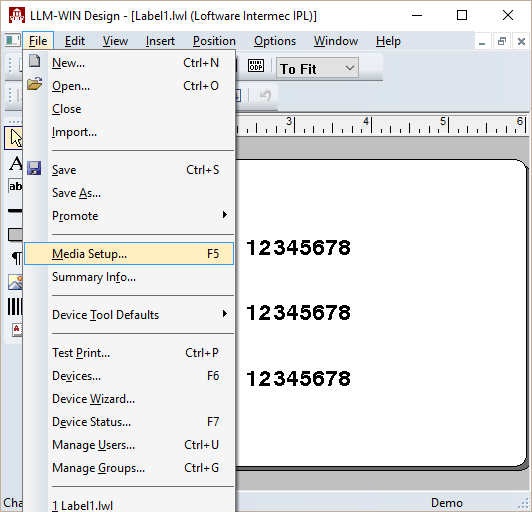Click the first 12345678 text field
This screenshot has height=512, width=532.
pos(299,247)
